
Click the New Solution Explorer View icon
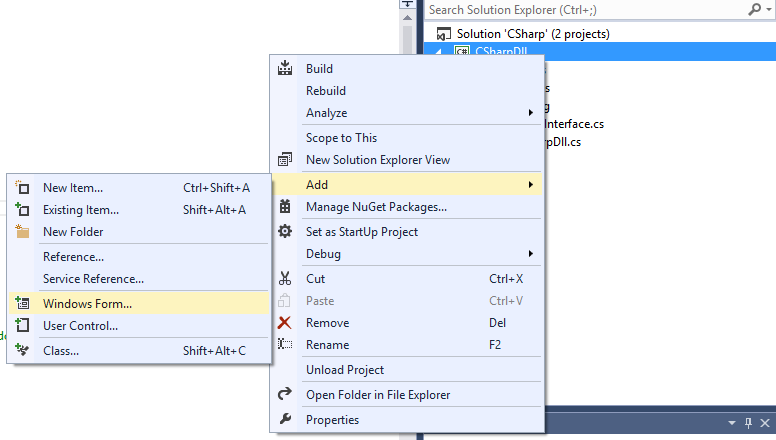click(285, 160)
